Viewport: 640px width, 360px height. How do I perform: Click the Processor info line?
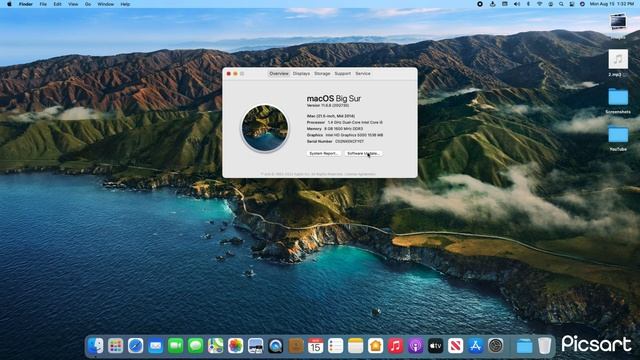[x=344, y=122]
